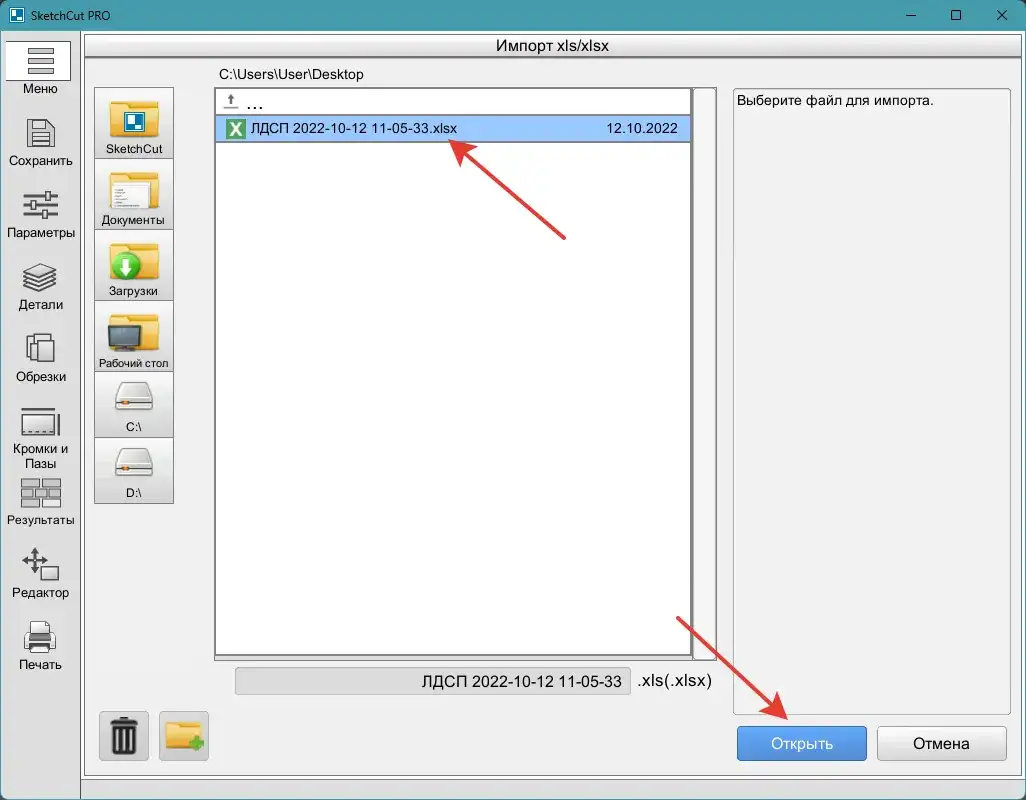Open the Результаты results icon

[40, 494]
